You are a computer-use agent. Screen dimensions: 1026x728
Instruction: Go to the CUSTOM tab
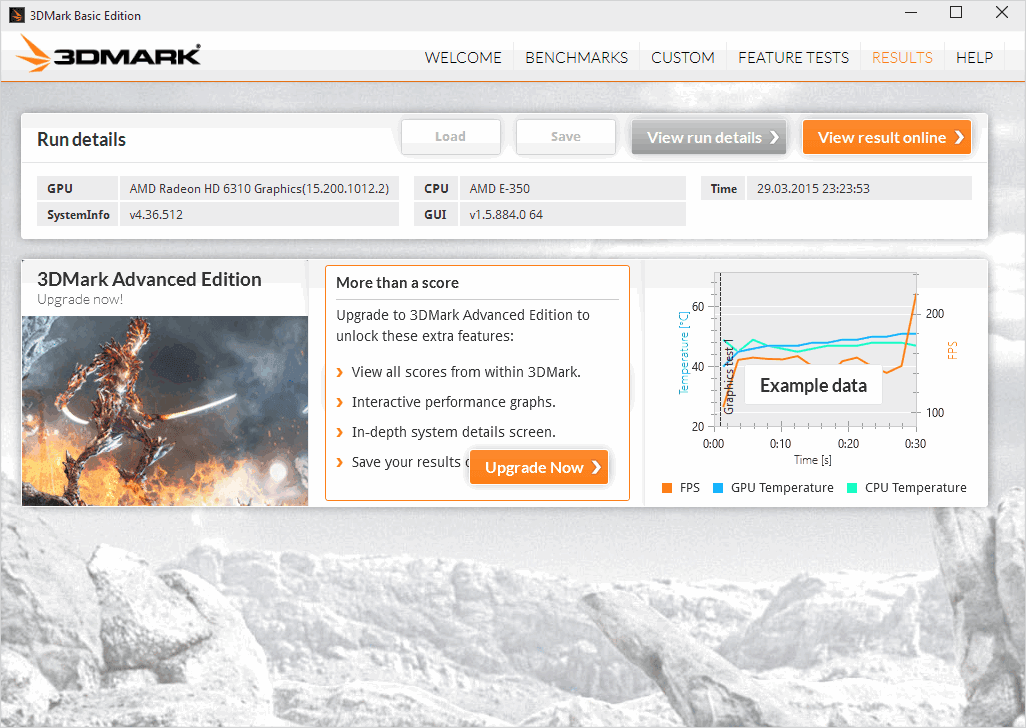point(682,58)
